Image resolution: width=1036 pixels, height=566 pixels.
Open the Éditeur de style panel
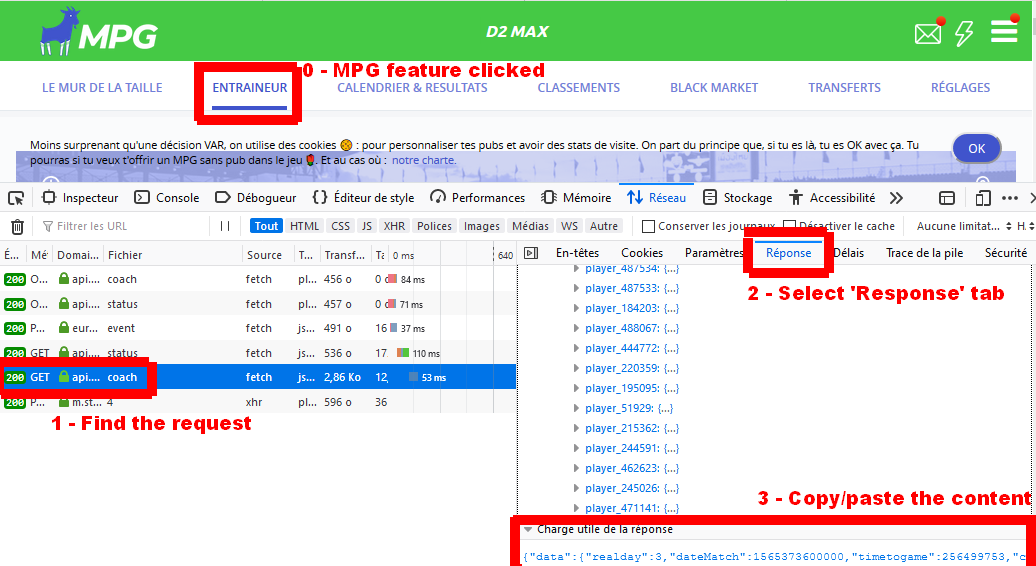point(363,197)
